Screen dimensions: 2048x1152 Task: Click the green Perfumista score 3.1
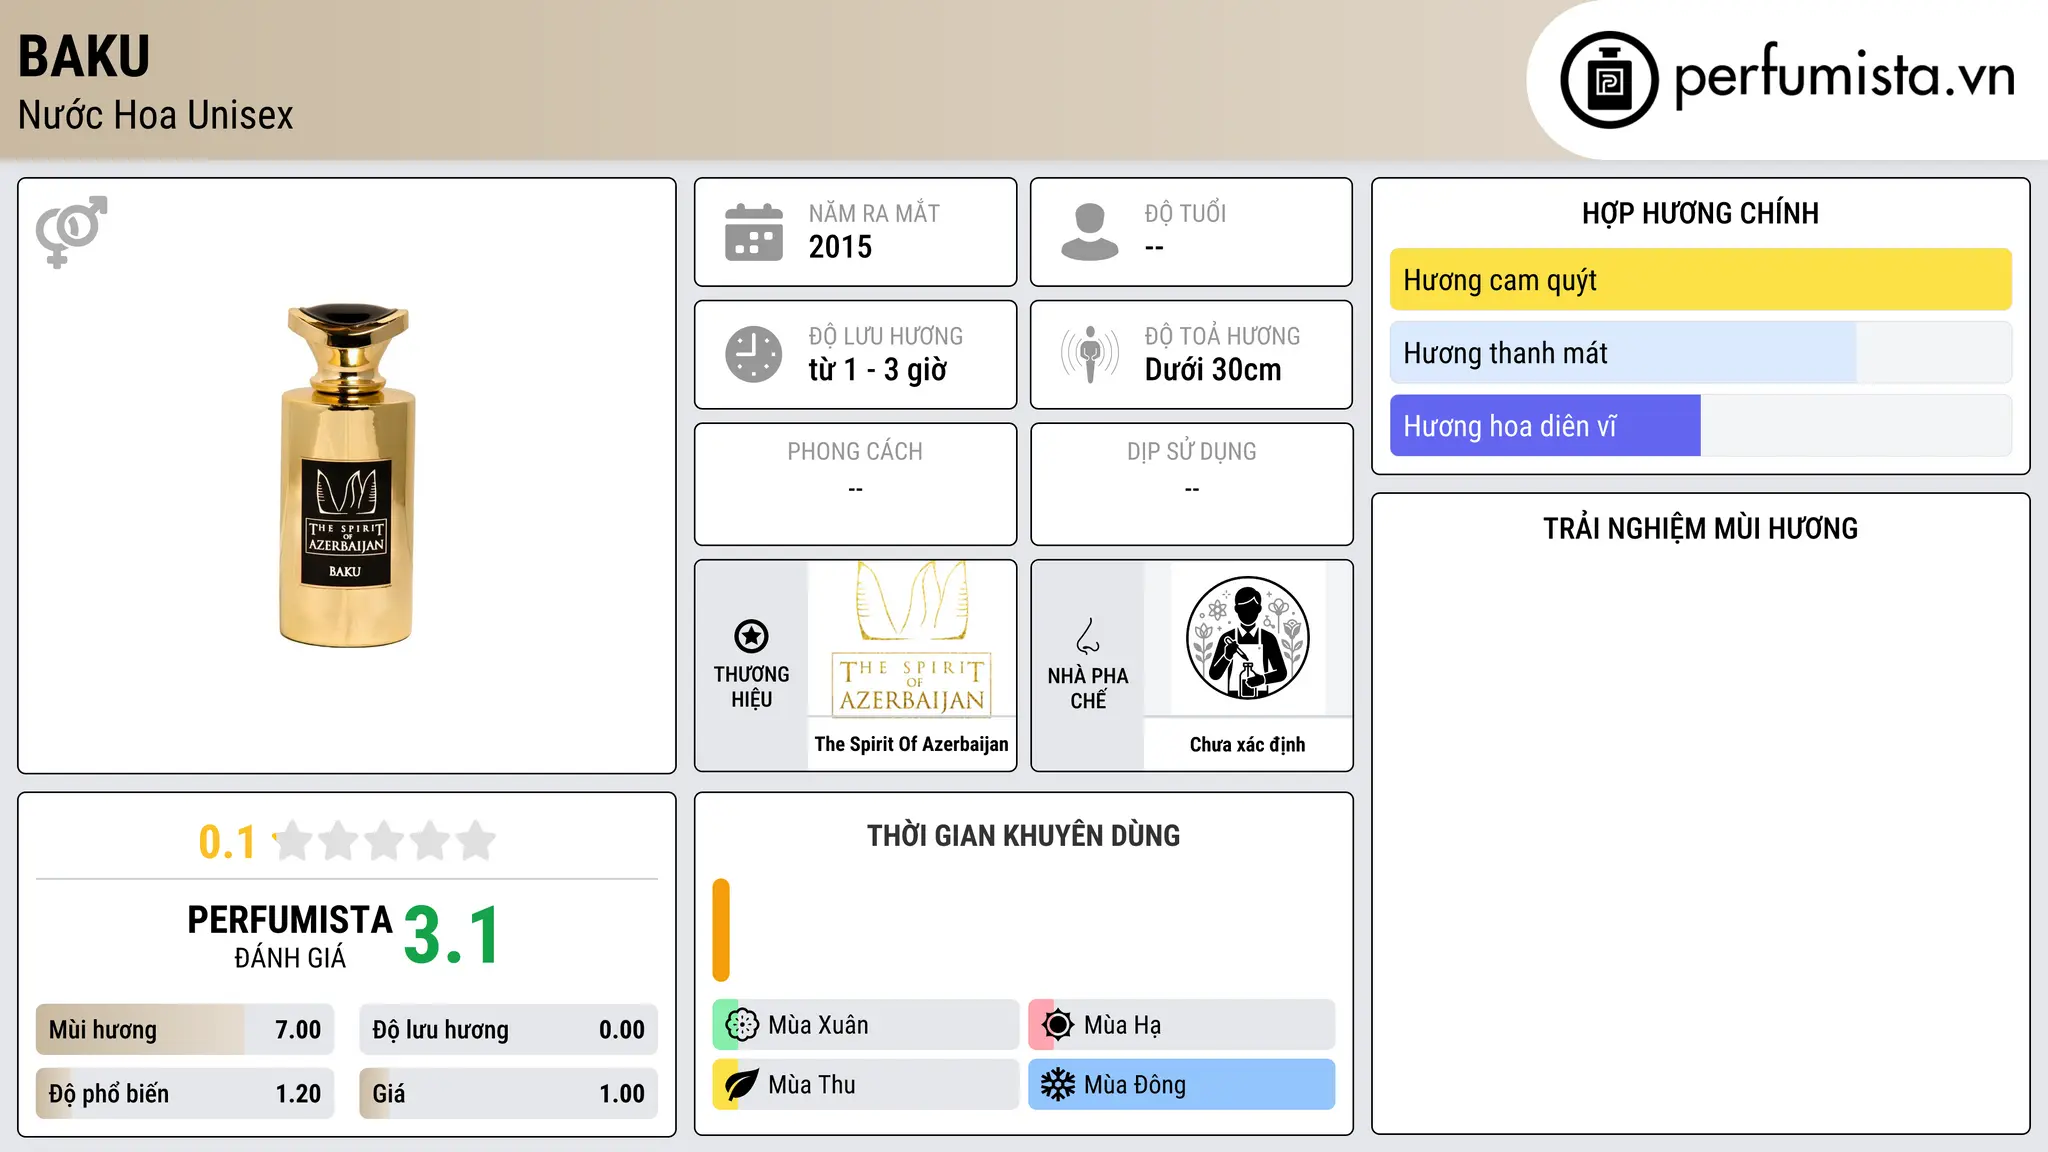tap(452, 936)
